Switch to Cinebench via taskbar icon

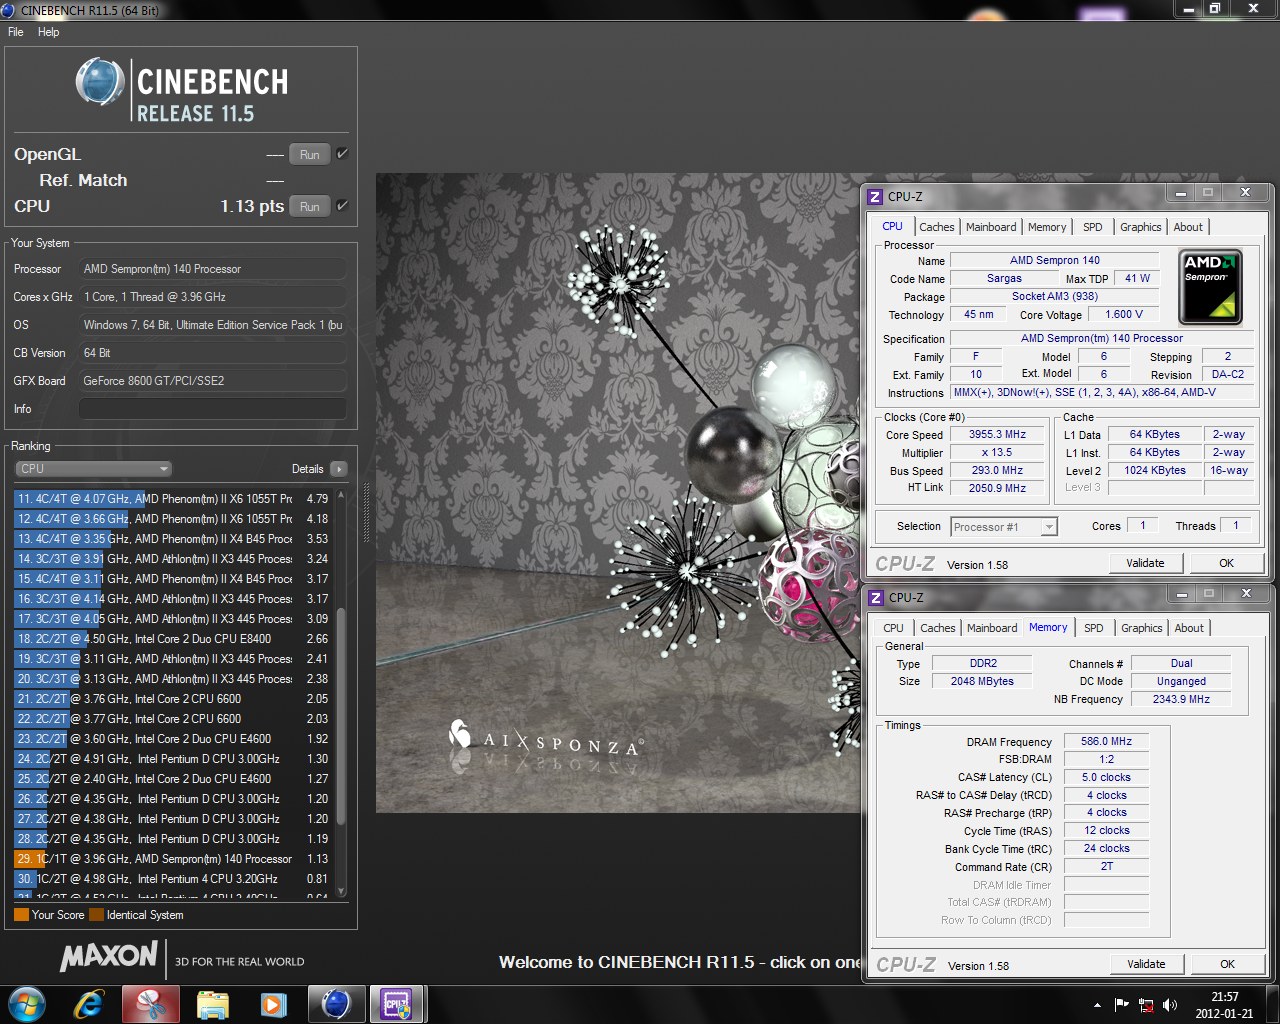(336, 1004)
